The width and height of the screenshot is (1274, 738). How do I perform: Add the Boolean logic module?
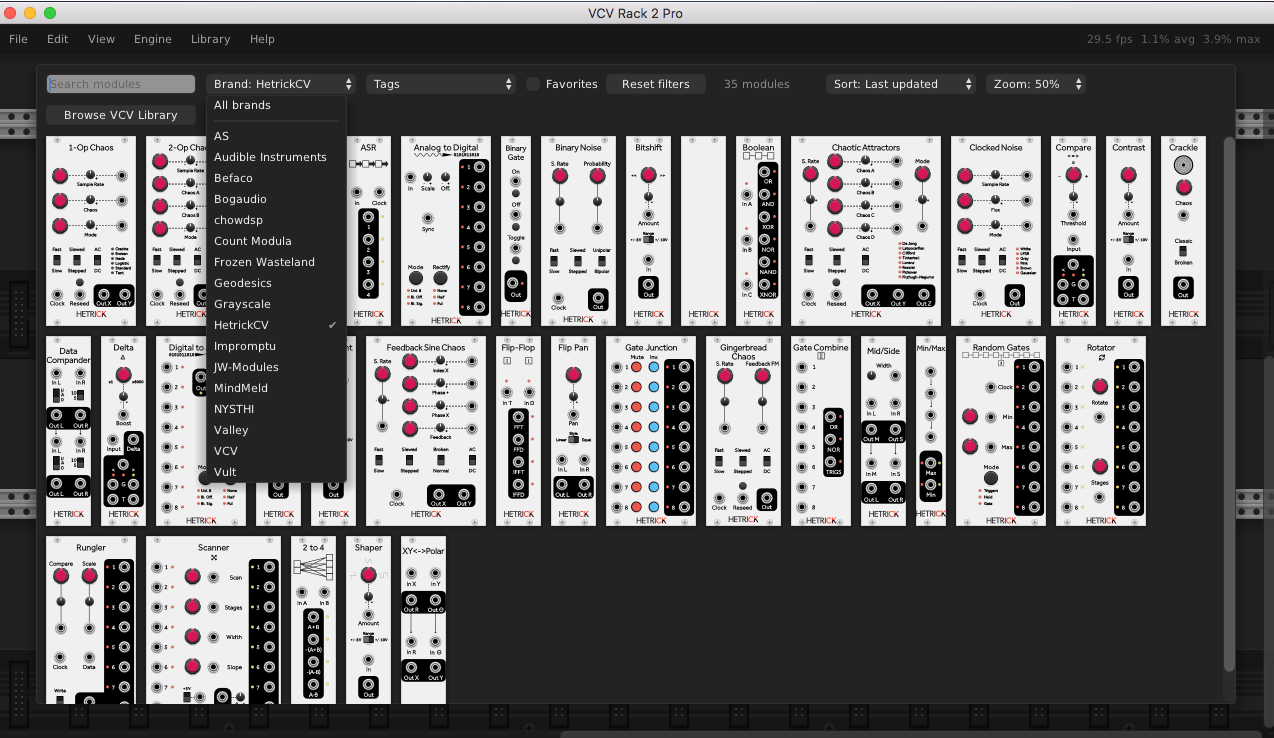758,231
